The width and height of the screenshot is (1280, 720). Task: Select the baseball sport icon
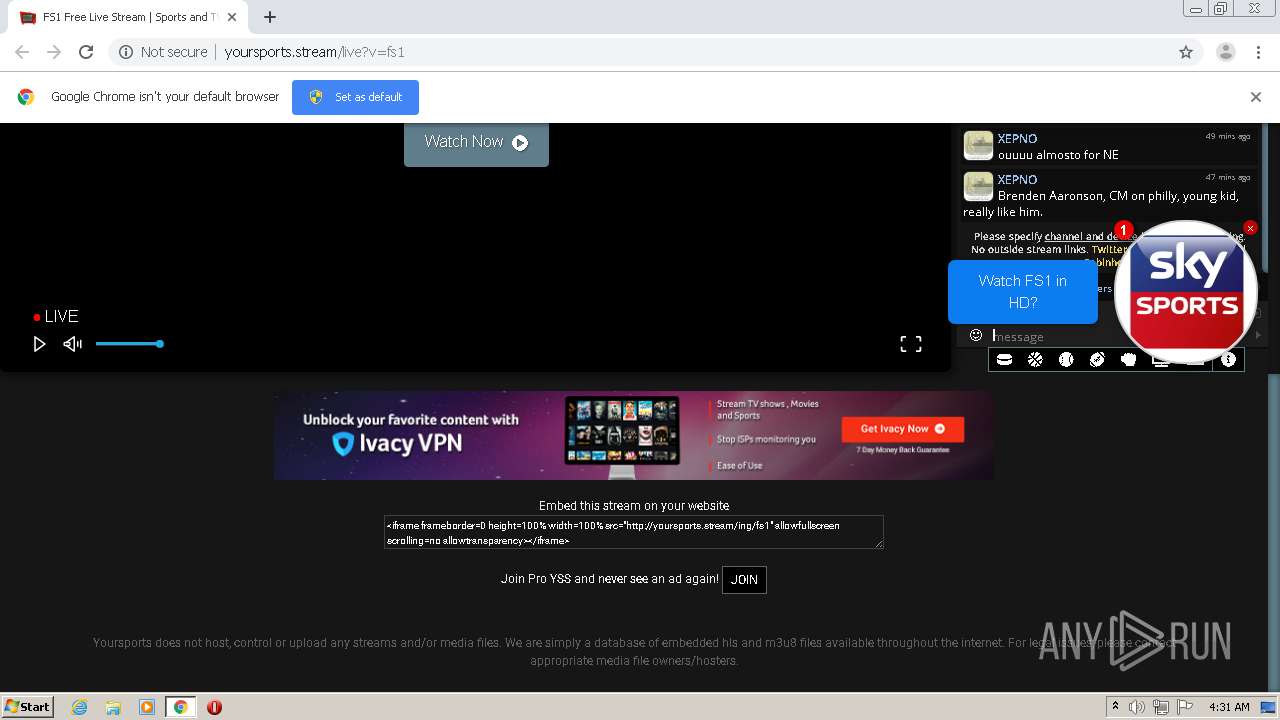(x=1066, y=360)
